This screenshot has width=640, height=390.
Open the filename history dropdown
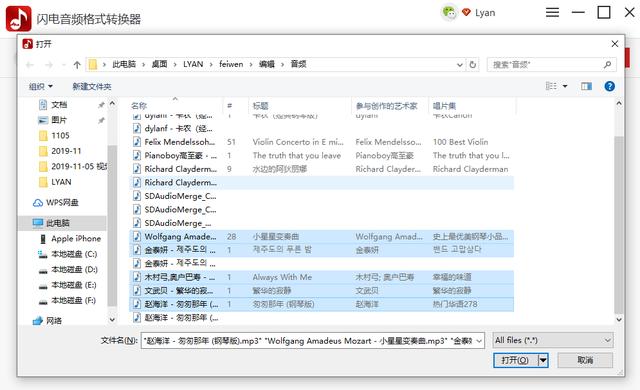479,341
